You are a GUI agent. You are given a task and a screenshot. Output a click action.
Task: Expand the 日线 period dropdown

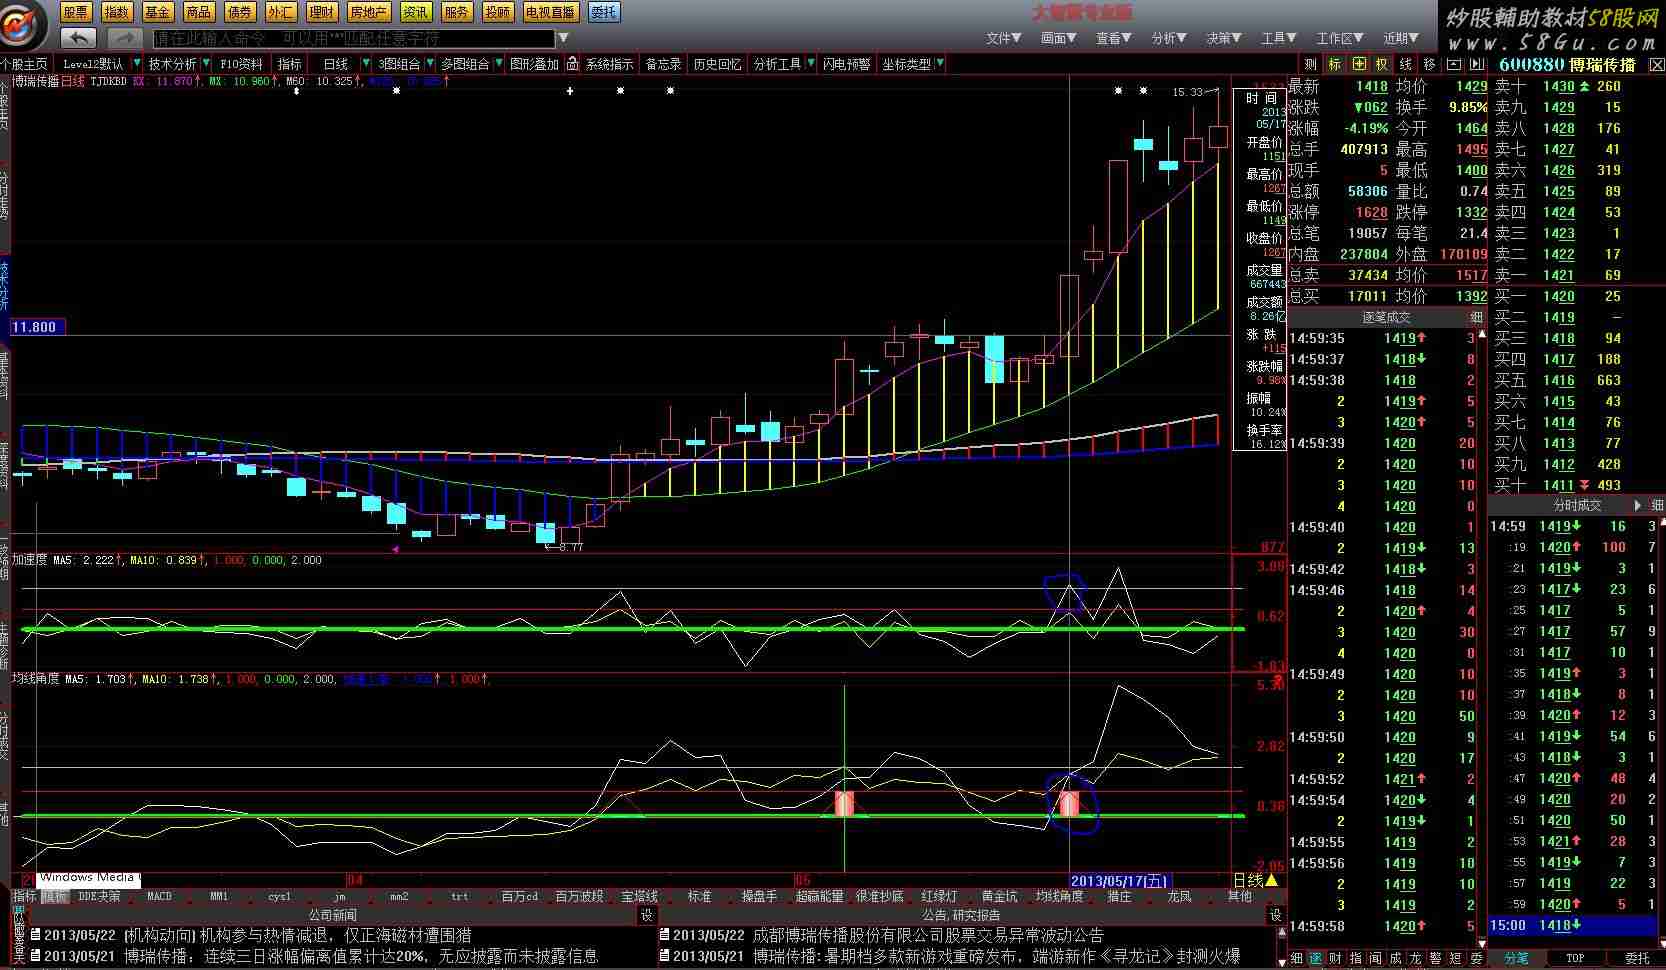[x=366, y=64]
